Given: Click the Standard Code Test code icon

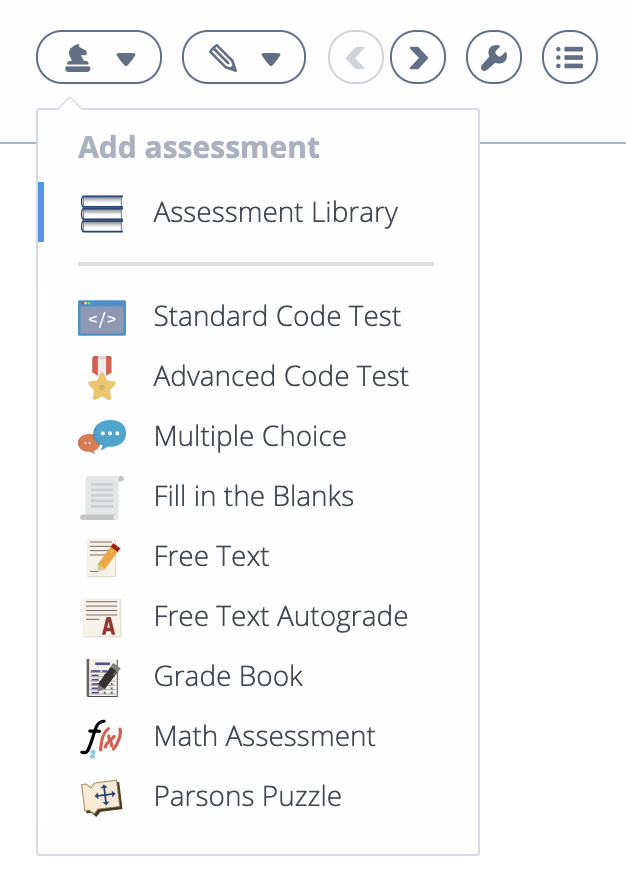Looking at the screenshot, I should 102,318.
